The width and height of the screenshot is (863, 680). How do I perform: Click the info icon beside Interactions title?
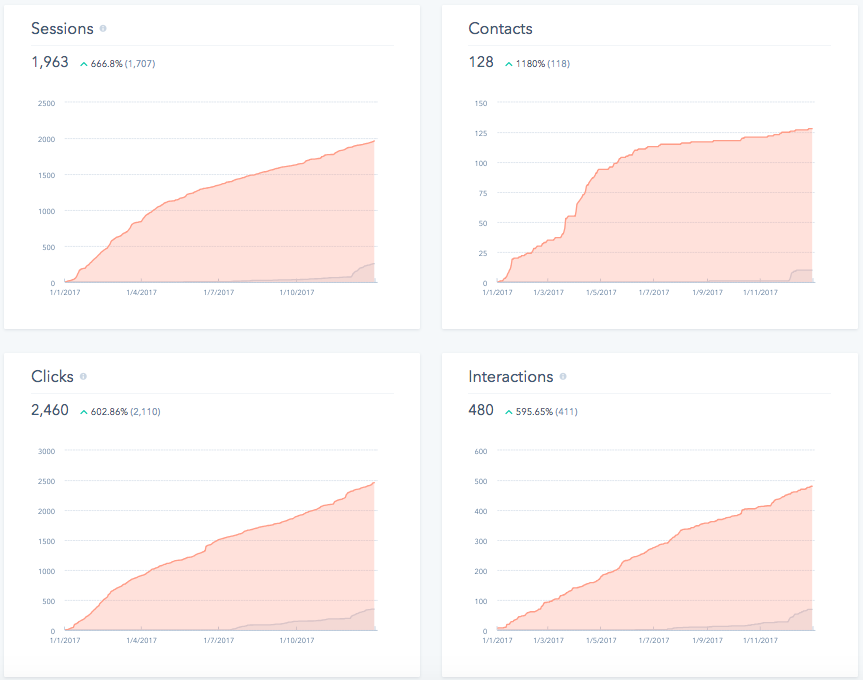click(563, 376)
